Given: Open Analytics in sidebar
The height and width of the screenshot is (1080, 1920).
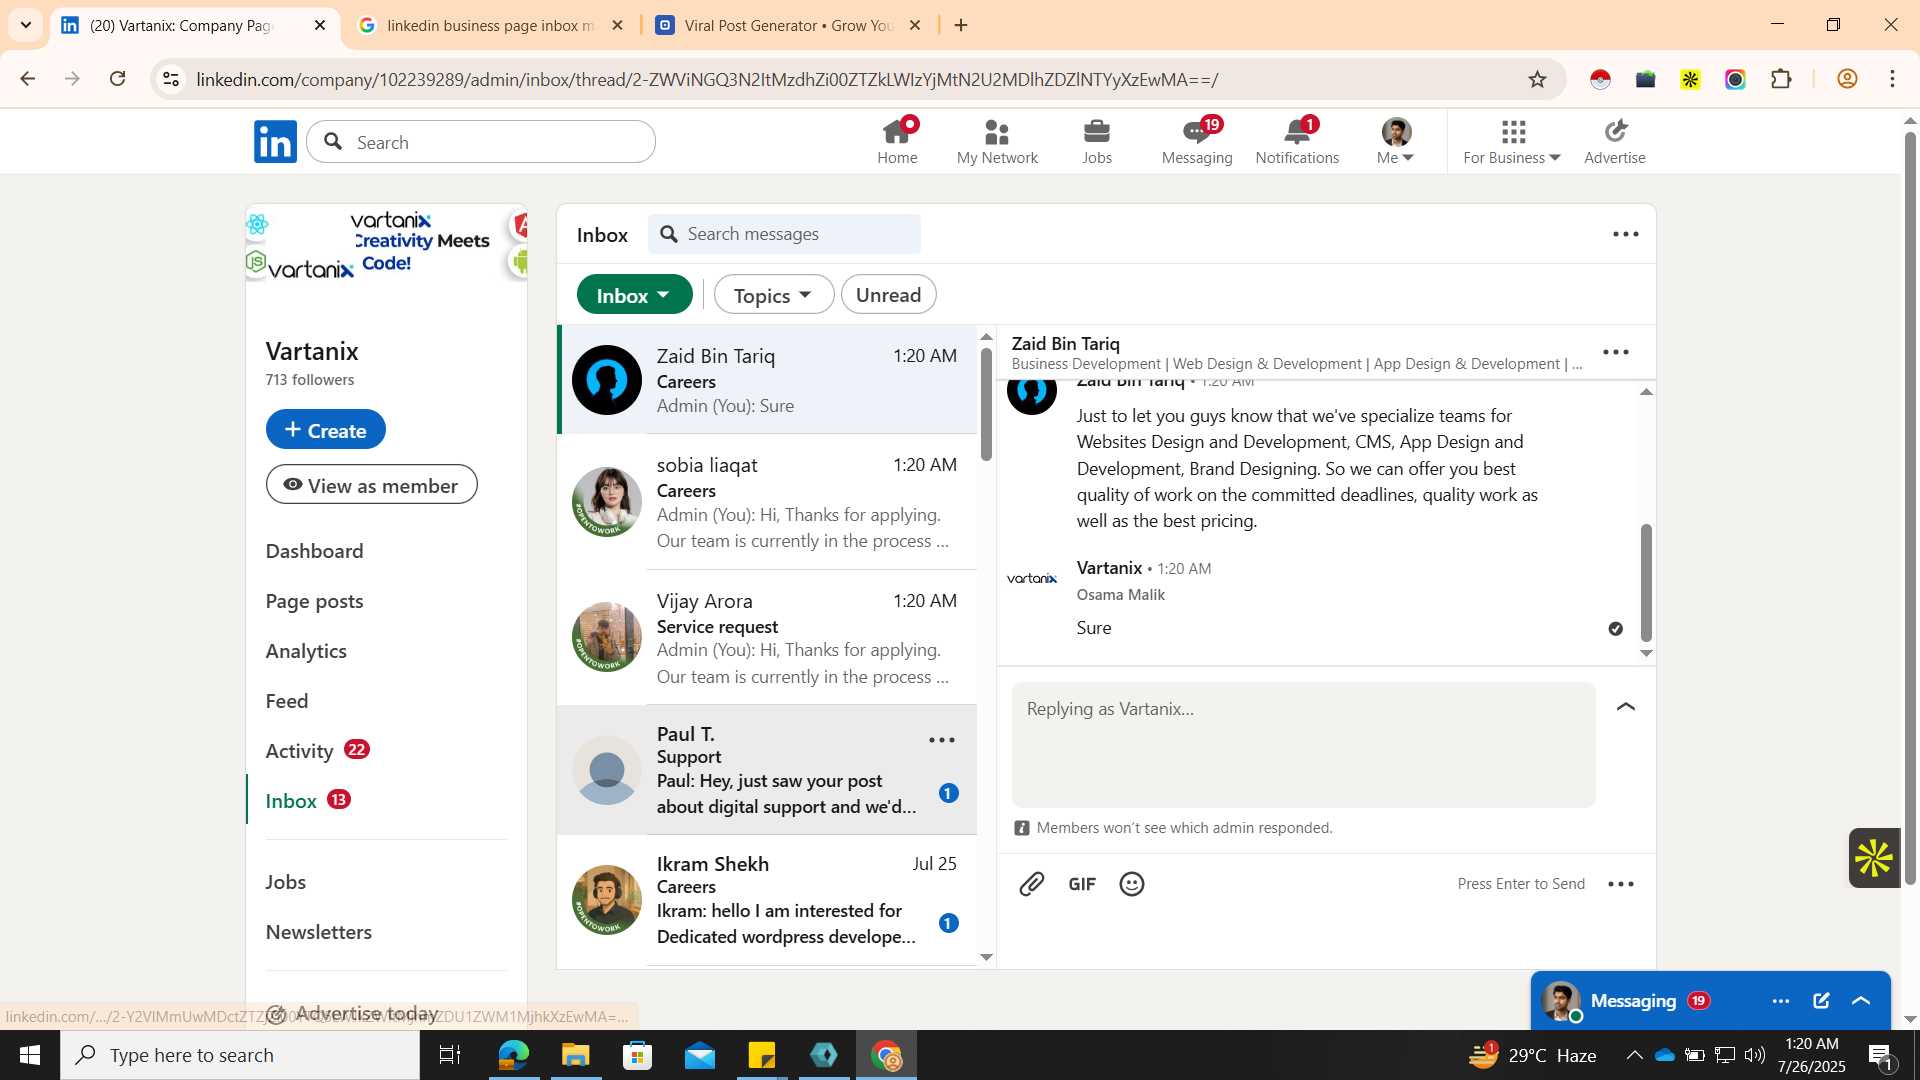Looking at the screenshot, I should pos(306,651).
